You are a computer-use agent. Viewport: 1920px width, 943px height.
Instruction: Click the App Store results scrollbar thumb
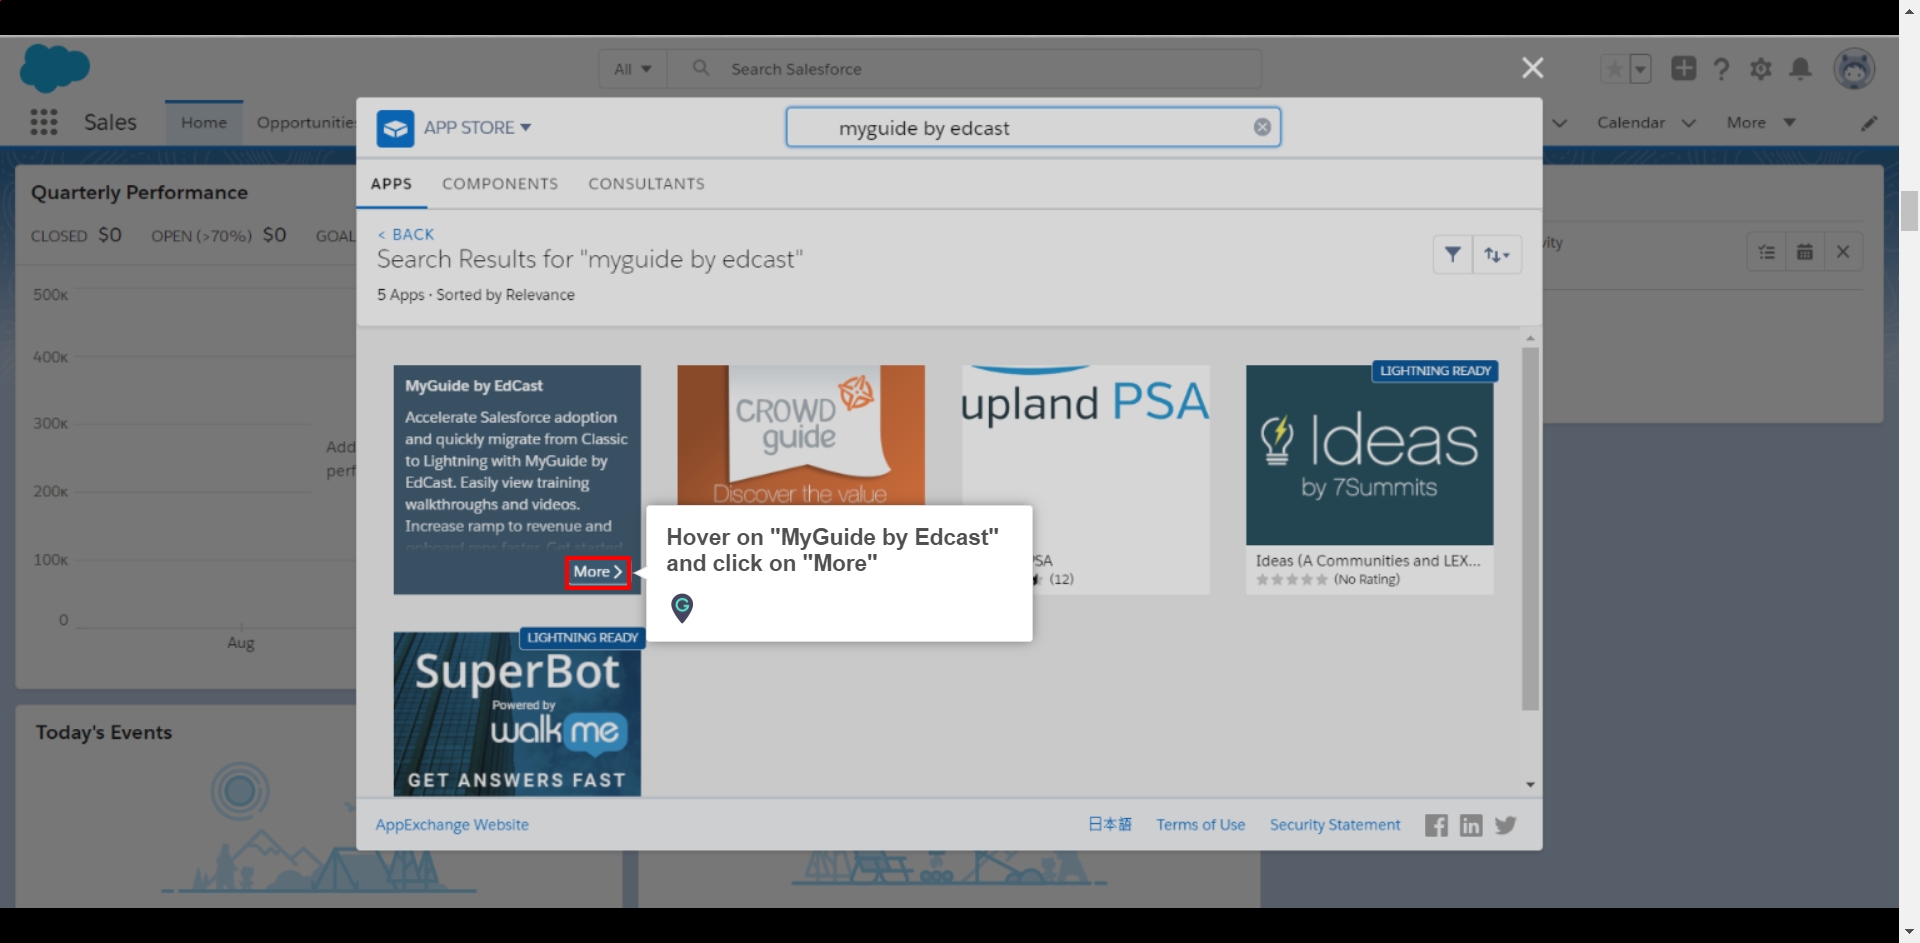(x=1530, y=528)
